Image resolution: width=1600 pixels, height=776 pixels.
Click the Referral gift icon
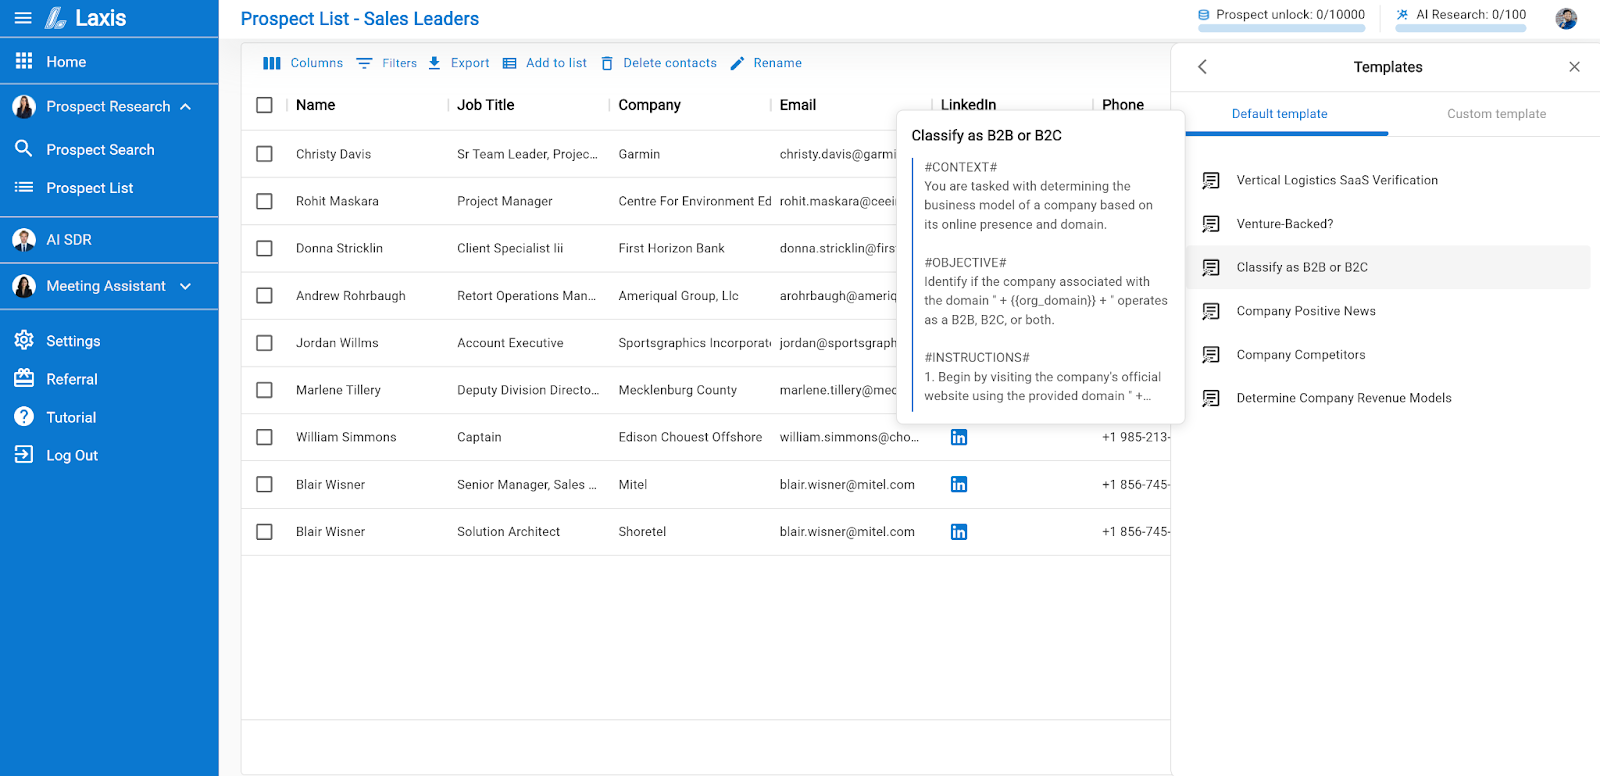coord(24,378)
